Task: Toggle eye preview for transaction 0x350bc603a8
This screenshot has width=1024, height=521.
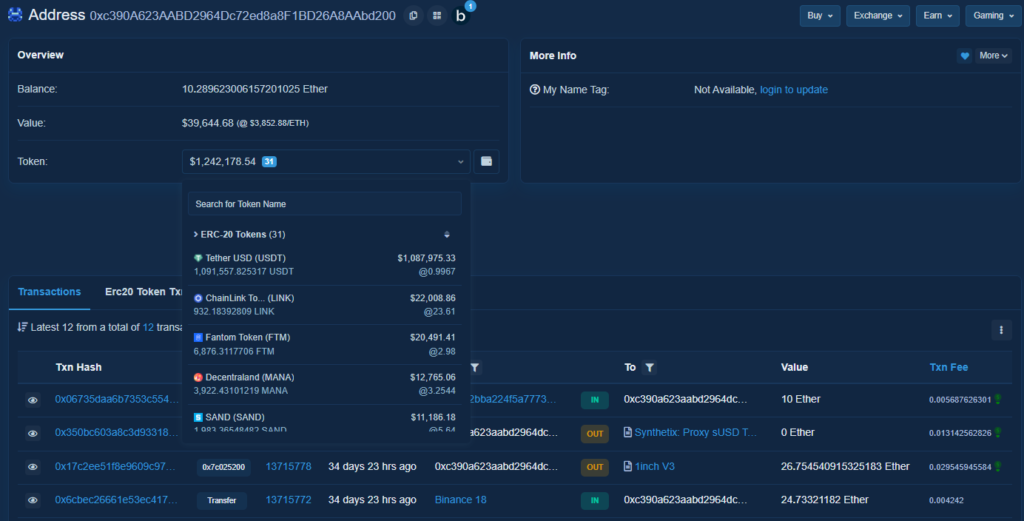Action: 33,433
